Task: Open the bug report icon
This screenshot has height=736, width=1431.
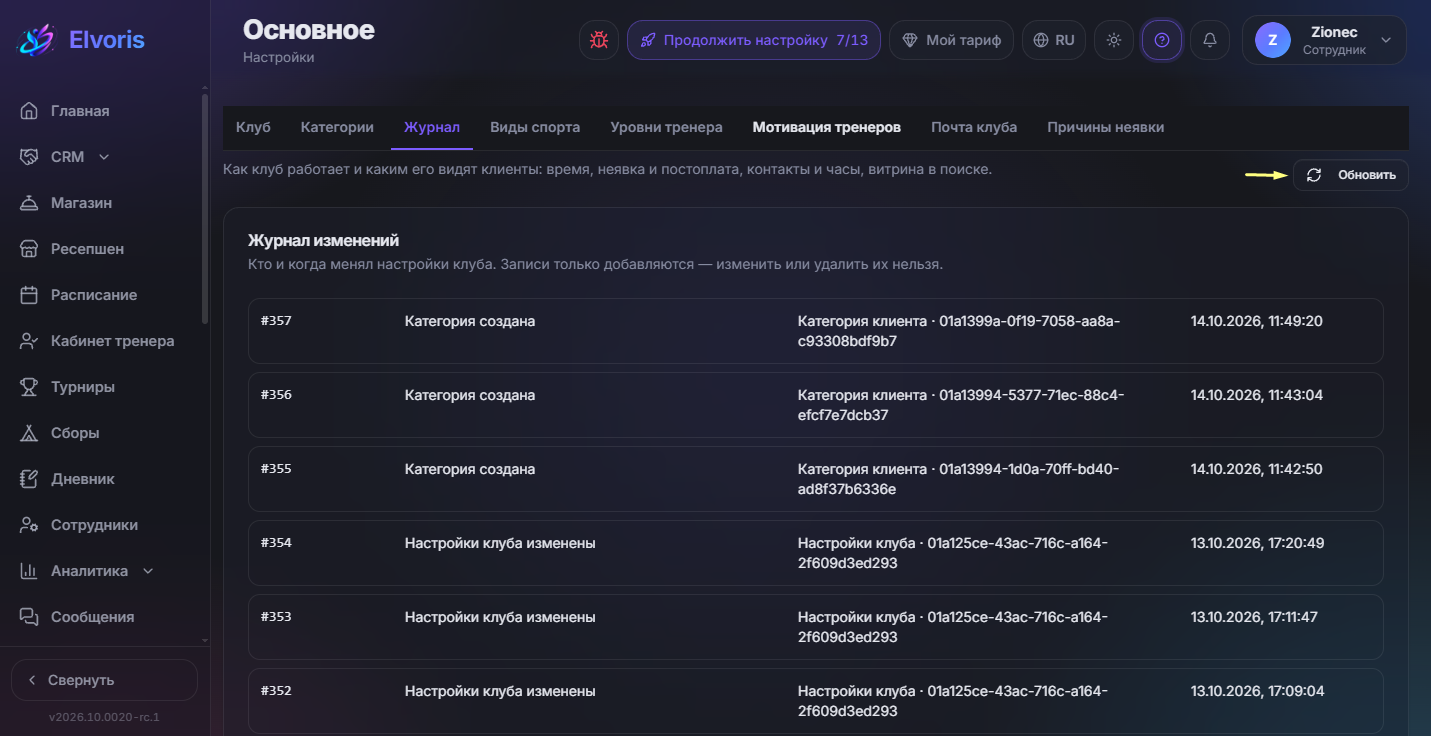Action: 599,40
